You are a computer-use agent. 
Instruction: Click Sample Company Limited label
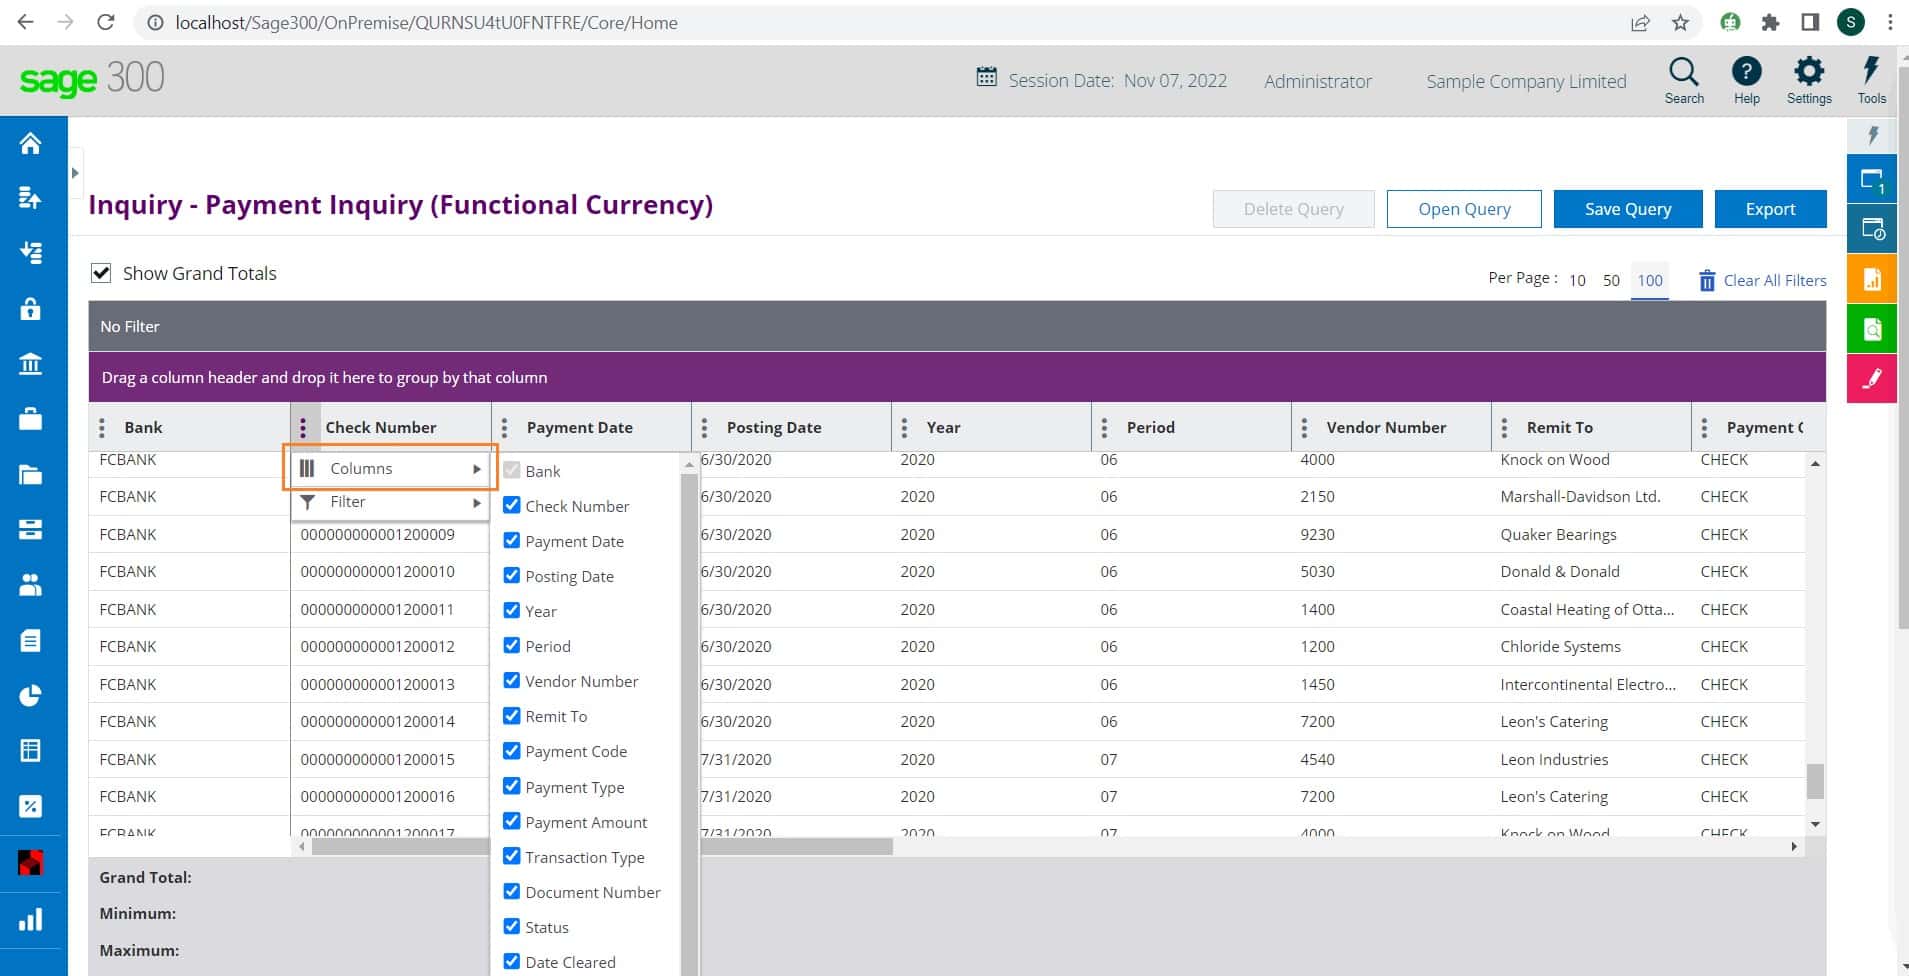click(x=1526, y=81)
